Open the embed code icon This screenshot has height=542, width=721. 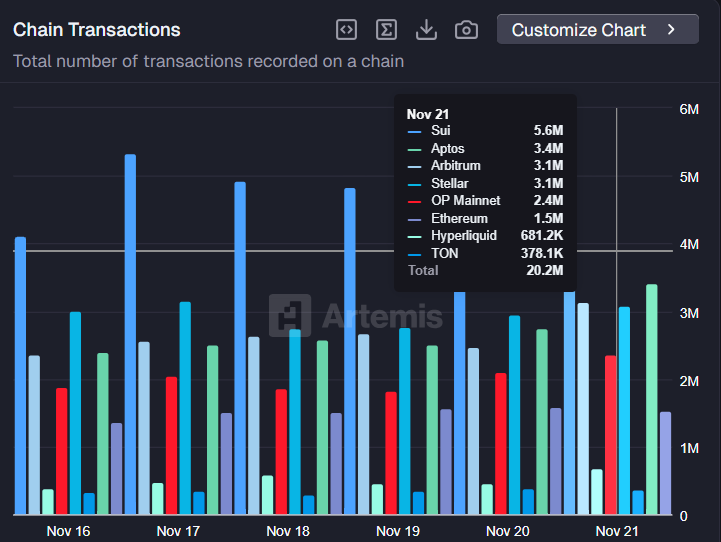point(346,30)
